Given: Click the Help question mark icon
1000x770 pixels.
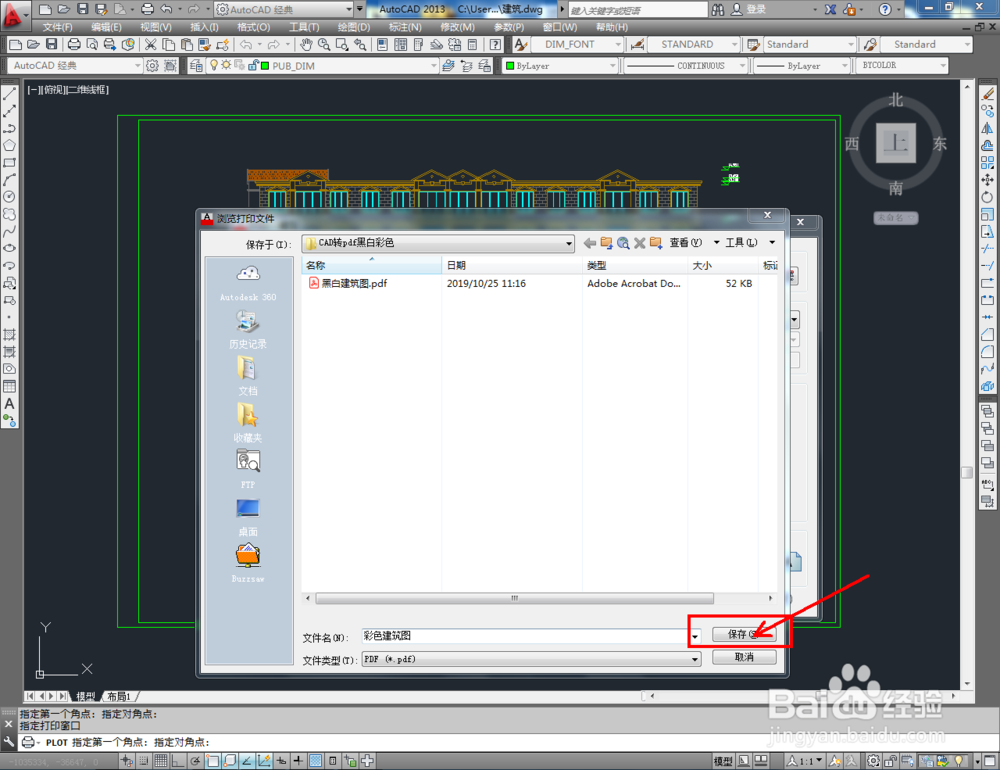Looking at the screenshot, I should tap(885, 10).
